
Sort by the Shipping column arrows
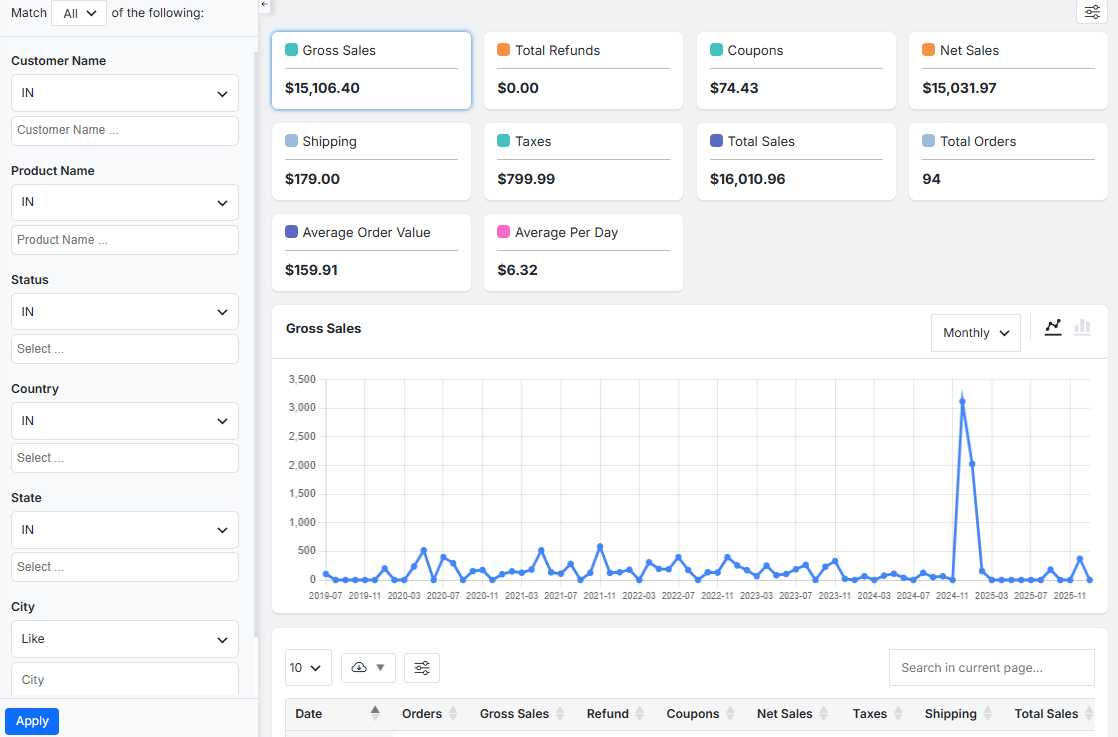(x=988, y=713)
